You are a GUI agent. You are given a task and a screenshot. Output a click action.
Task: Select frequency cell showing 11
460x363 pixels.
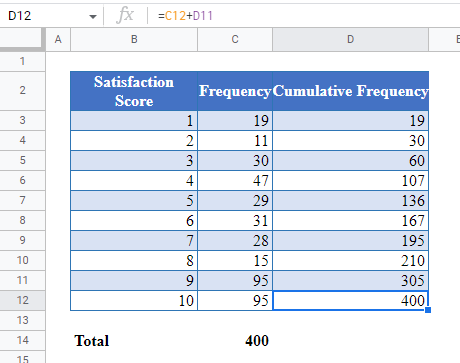(235, 140)
